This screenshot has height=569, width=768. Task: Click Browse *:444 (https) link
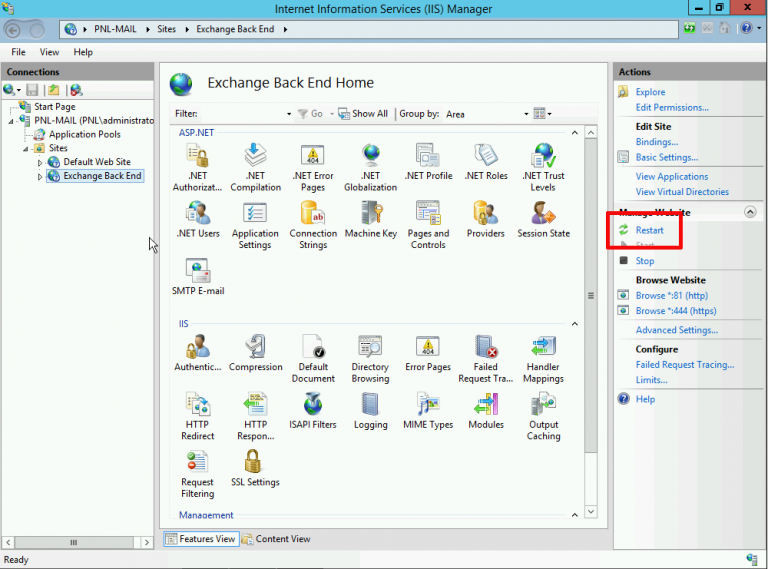[676, 311]
